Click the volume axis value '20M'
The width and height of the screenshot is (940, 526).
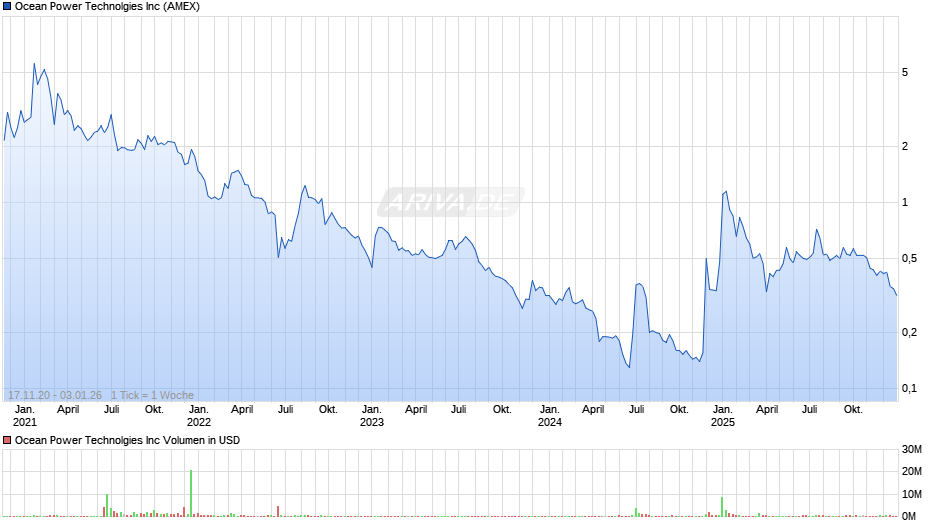click(x=912, y=471)
